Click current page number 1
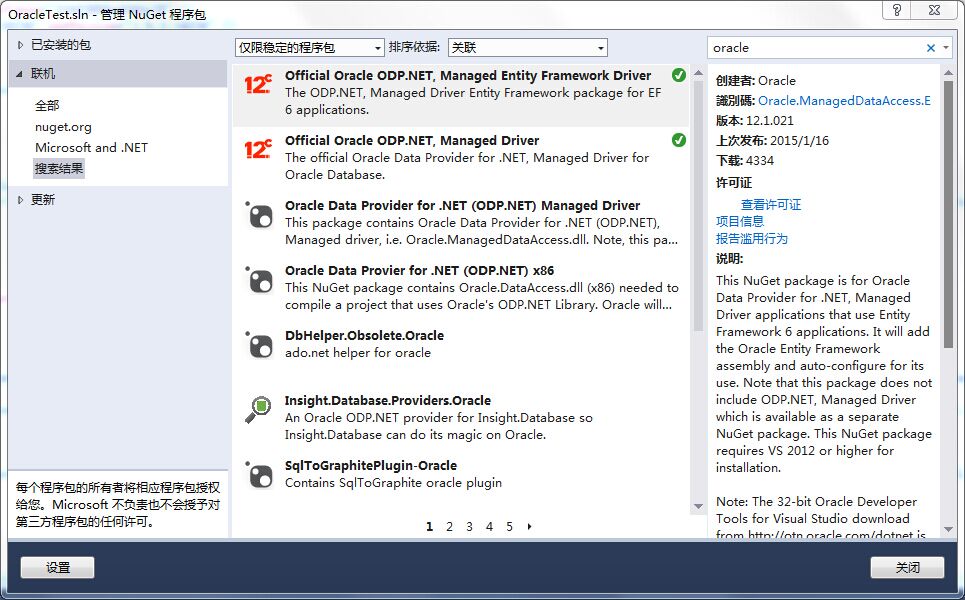965x600 pixels. [430, 527]
